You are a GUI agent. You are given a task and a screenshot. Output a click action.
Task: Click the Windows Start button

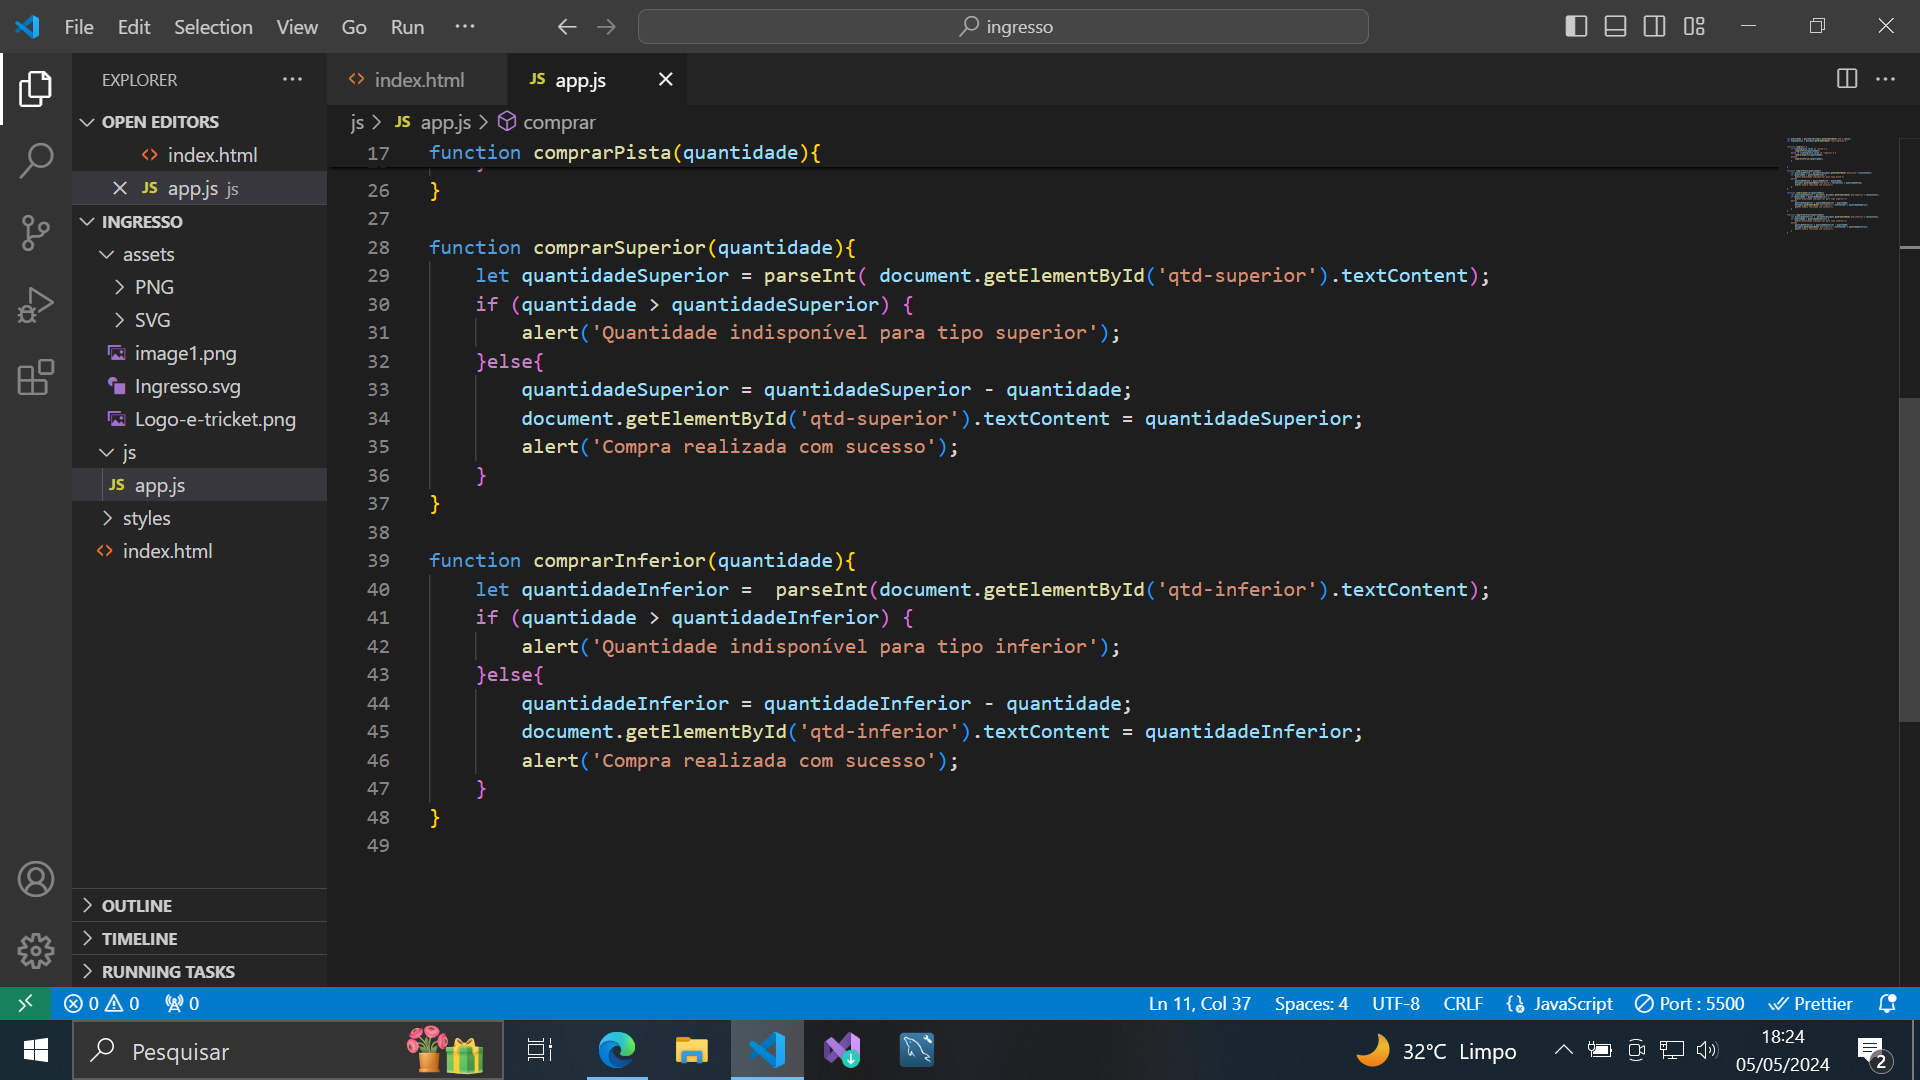[x=36, y=1050]
